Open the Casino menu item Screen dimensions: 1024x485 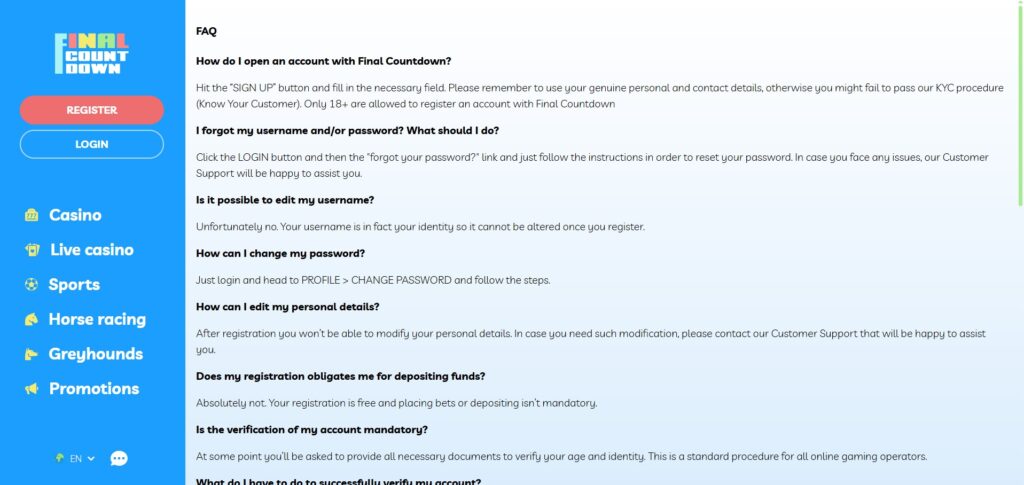coord(75,215)
